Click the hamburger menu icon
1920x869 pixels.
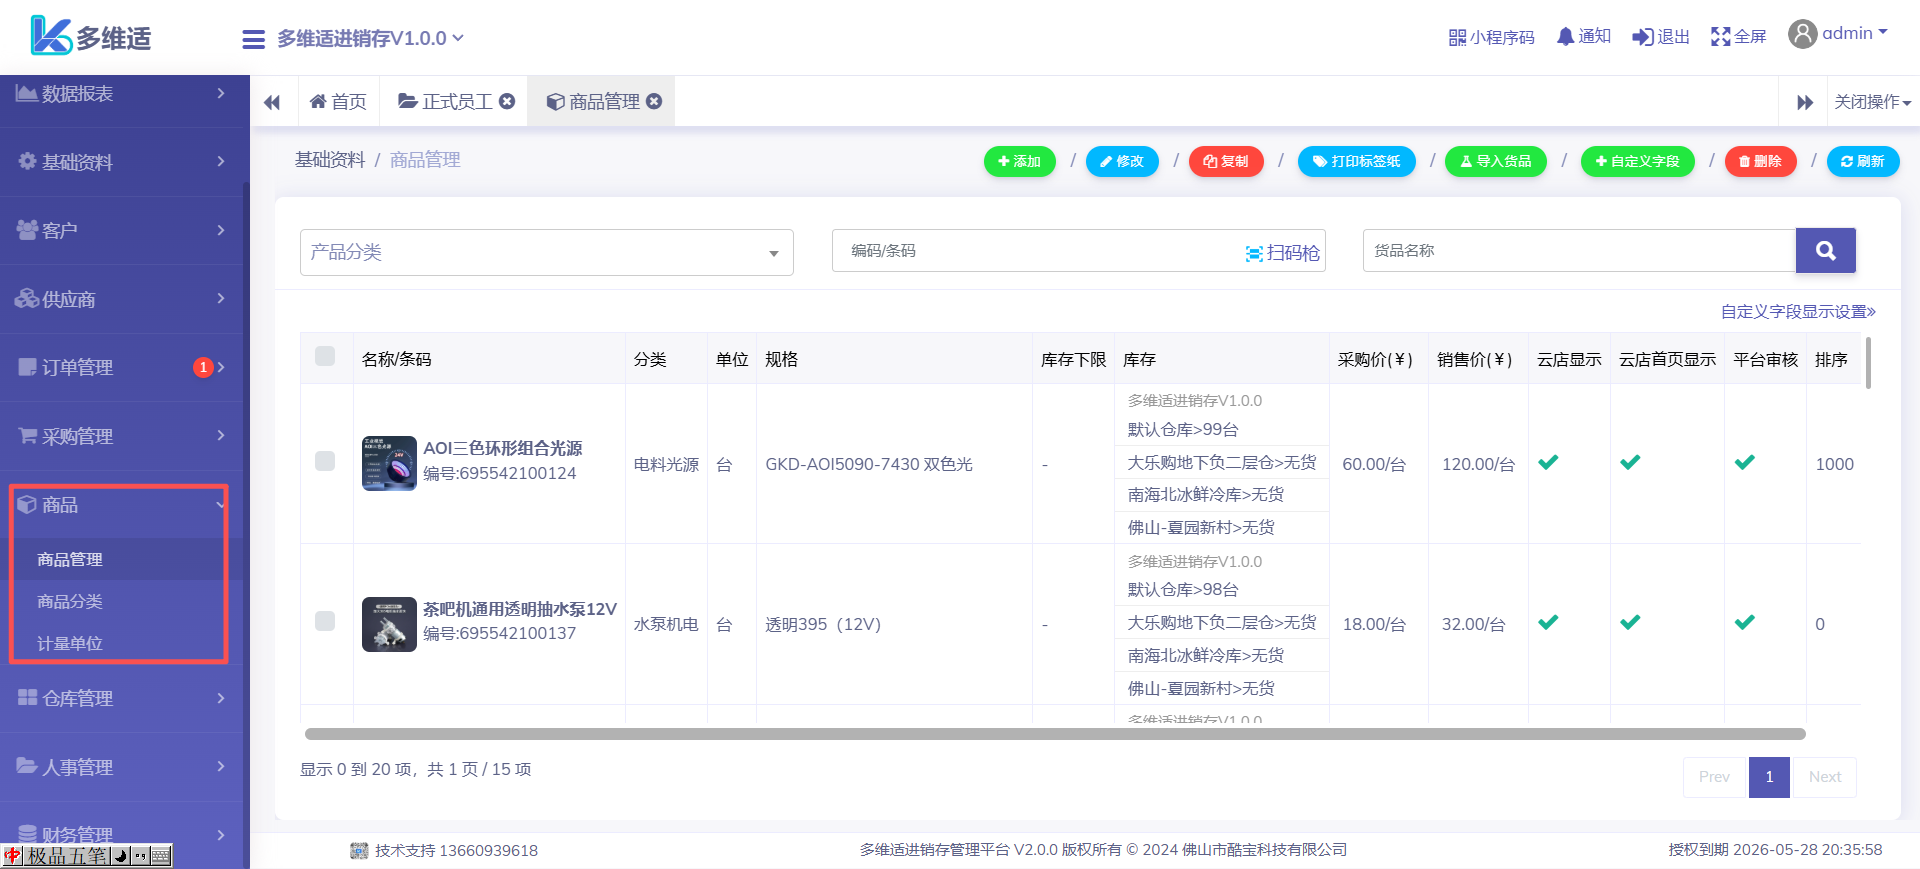pos(253,39)
